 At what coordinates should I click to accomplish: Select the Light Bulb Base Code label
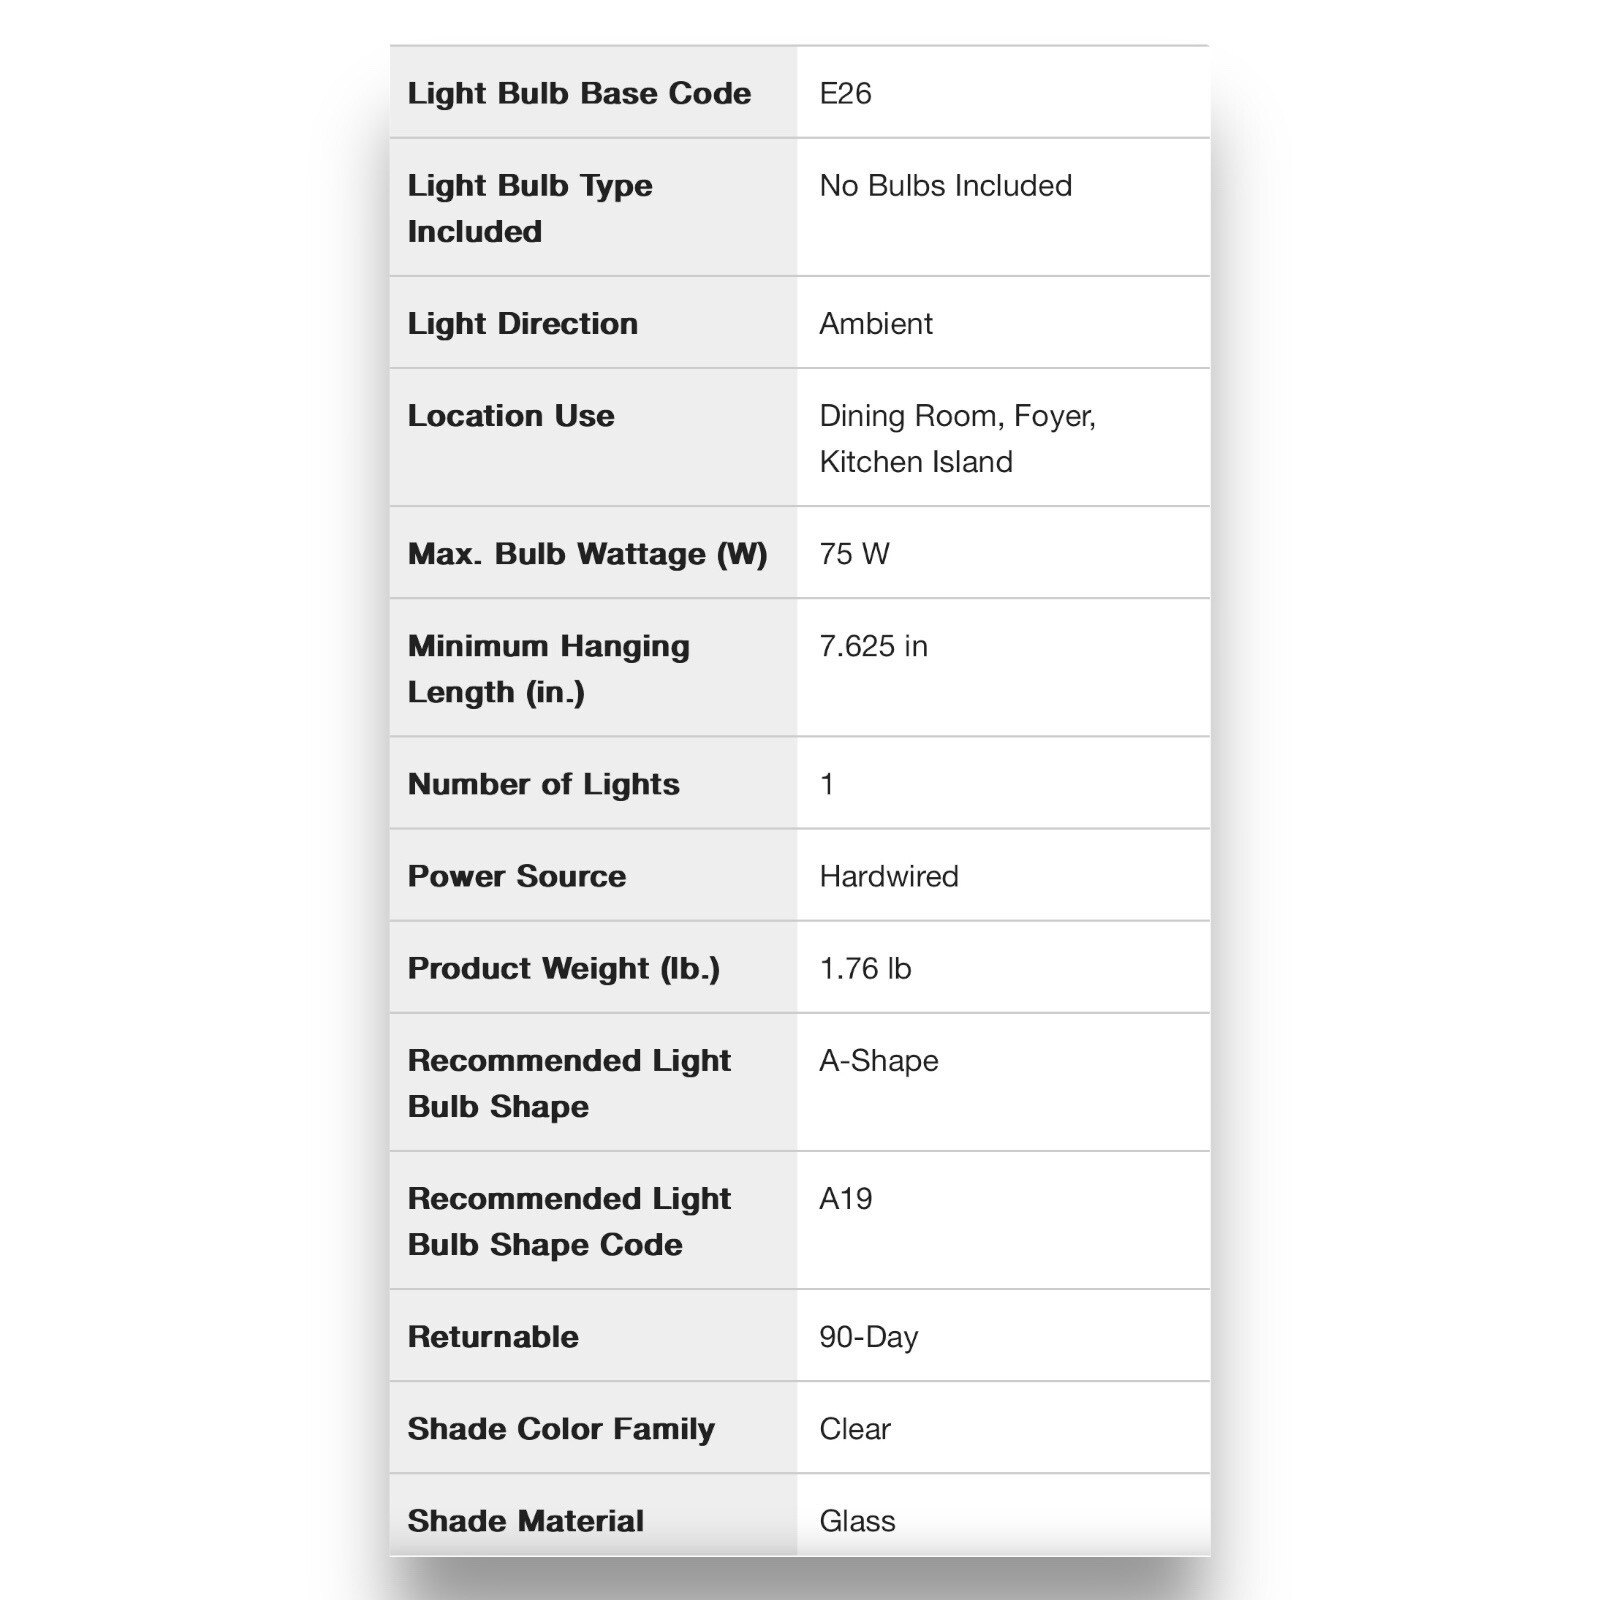click(579, 93)
